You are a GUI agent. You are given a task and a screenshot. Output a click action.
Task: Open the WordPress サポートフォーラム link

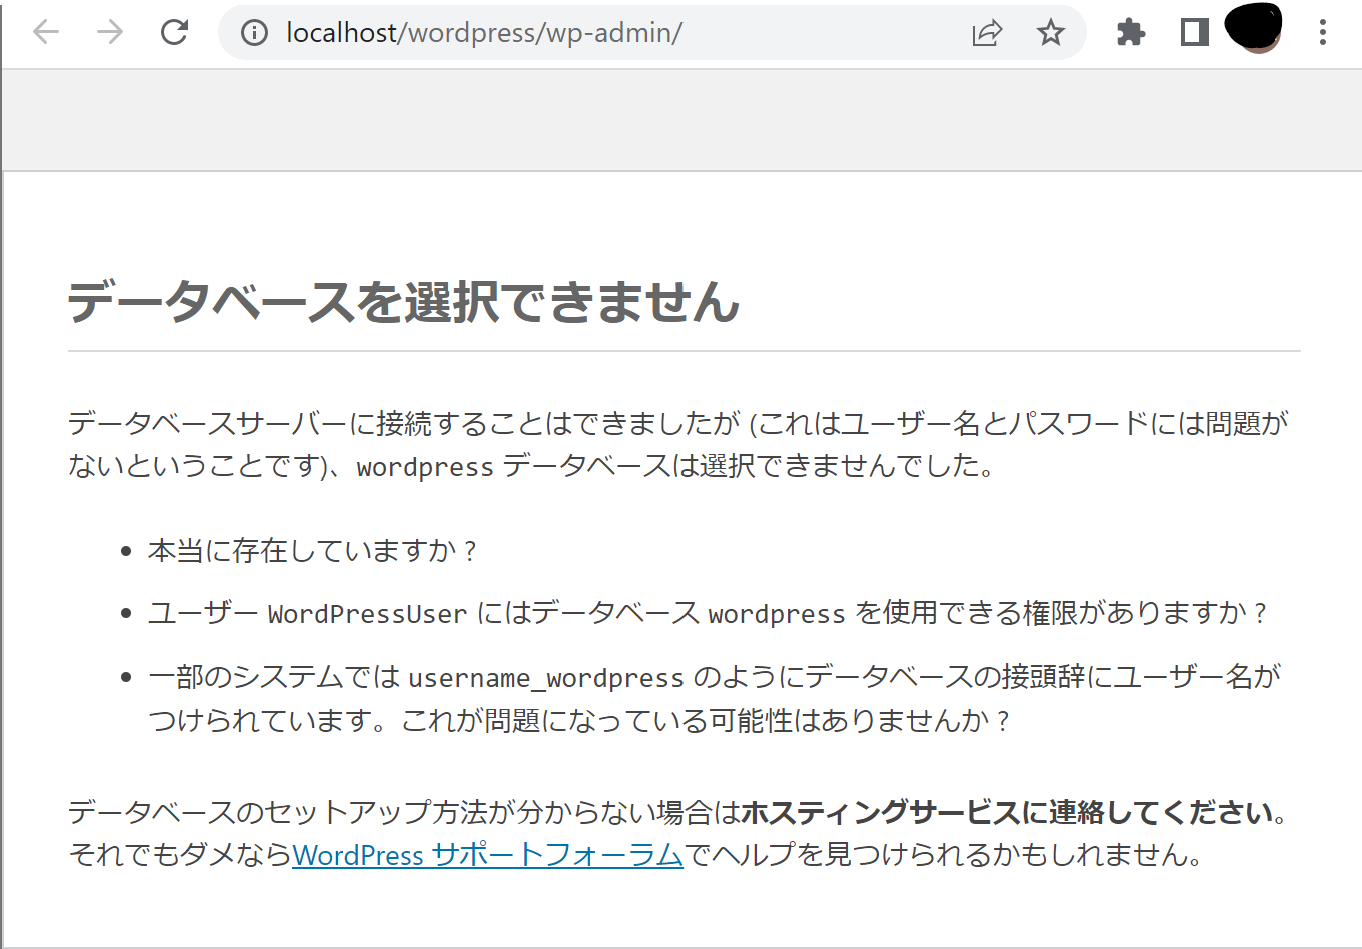tap(487, 855)
